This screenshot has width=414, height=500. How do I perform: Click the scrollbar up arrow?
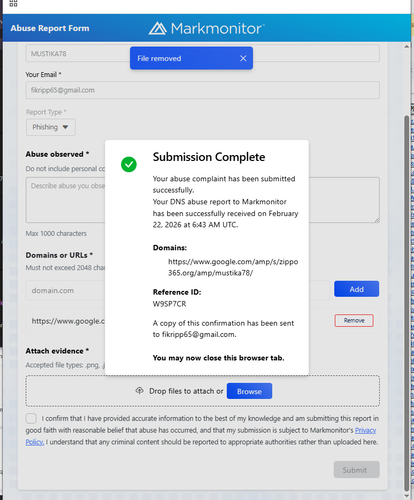pyautogui.click(x=406, y=46)
